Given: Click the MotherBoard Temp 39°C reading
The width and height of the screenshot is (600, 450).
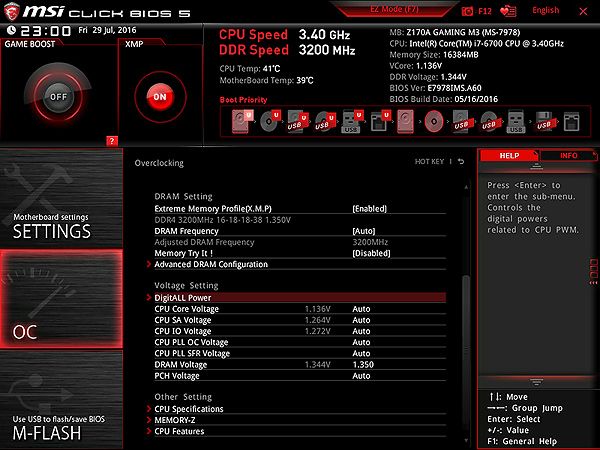Looking at the screenshot, I should 266,80.
